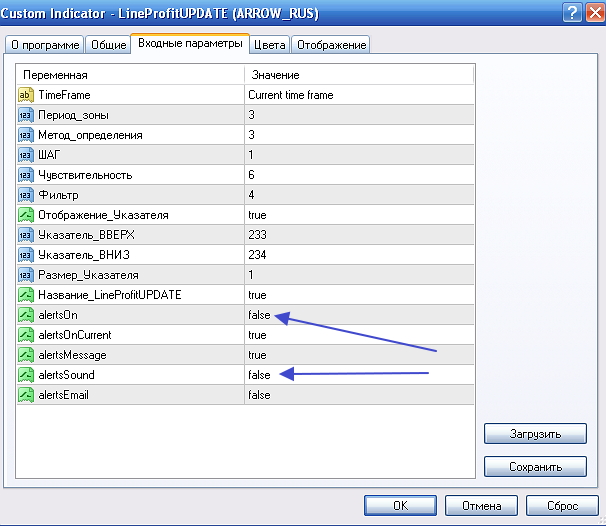
Task: Select the ШАГ value cell
Action: click(x=359, y=155)
